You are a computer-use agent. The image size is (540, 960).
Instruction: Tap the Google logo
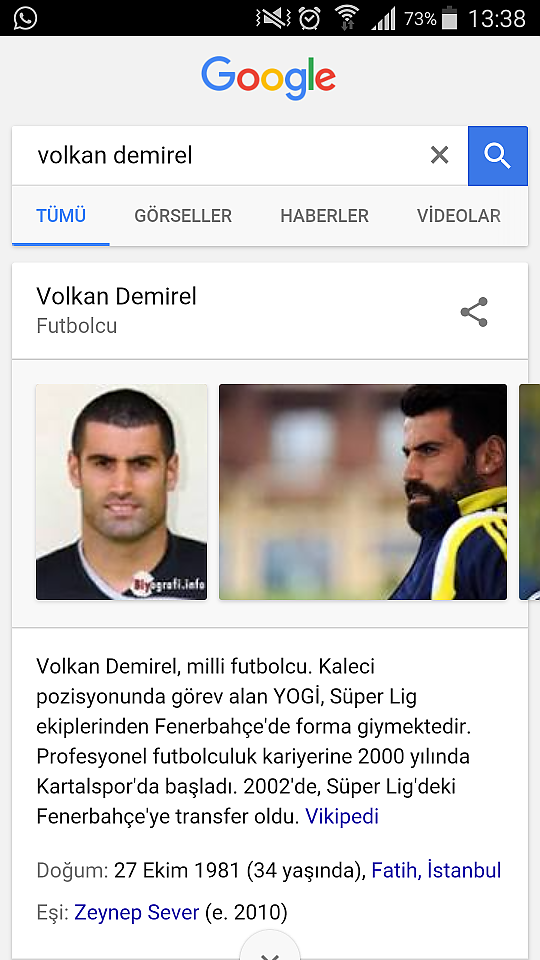(x=269, y=78)
